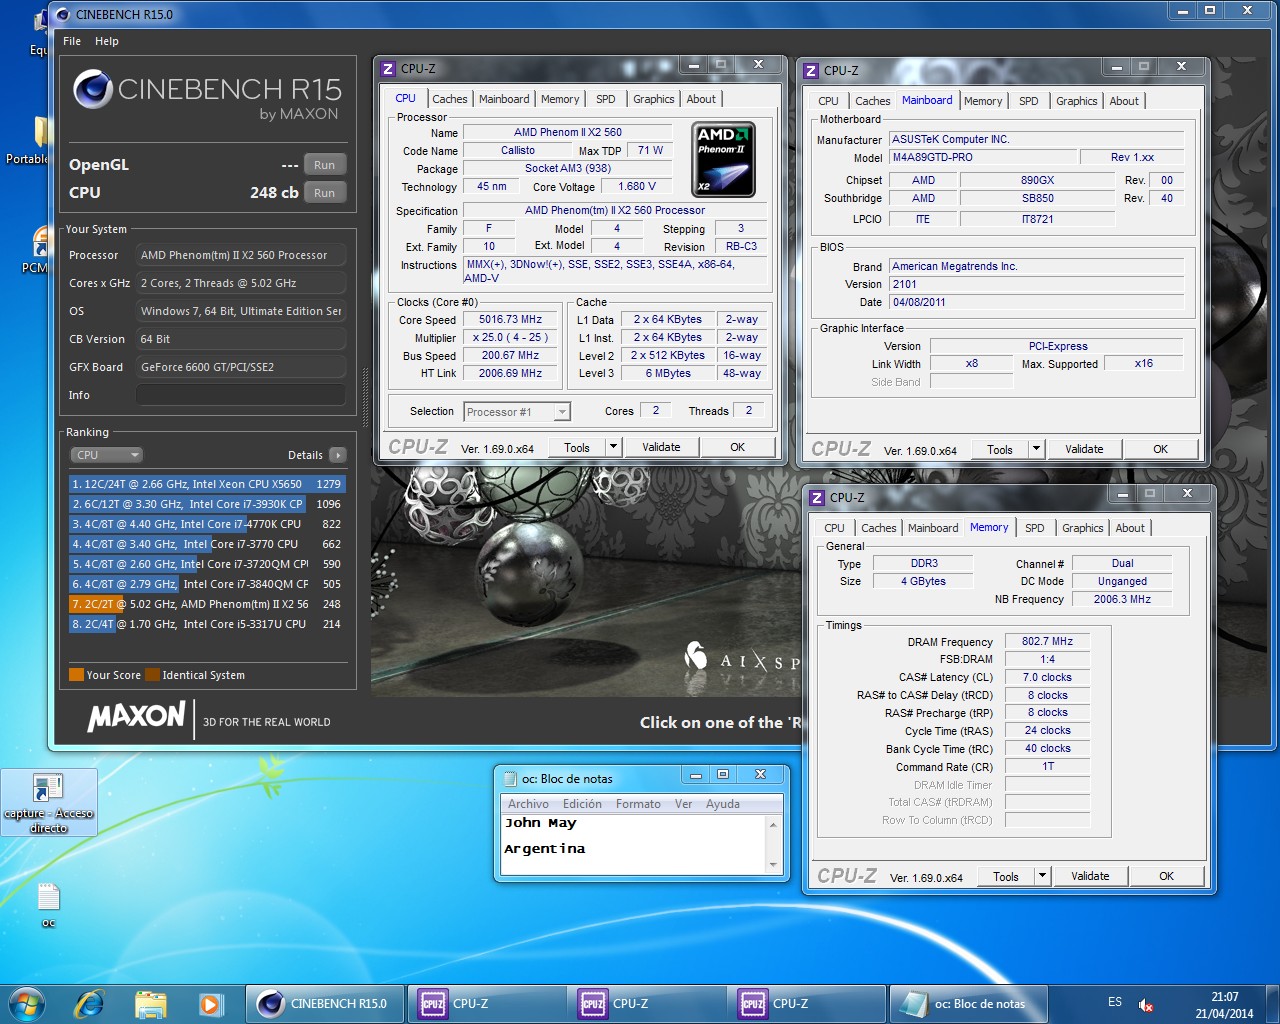Viewport: 1280px width, 1024px height.
Task: Select ranking entry 8 Core i5-3317U
Action: tap(207, 624)
